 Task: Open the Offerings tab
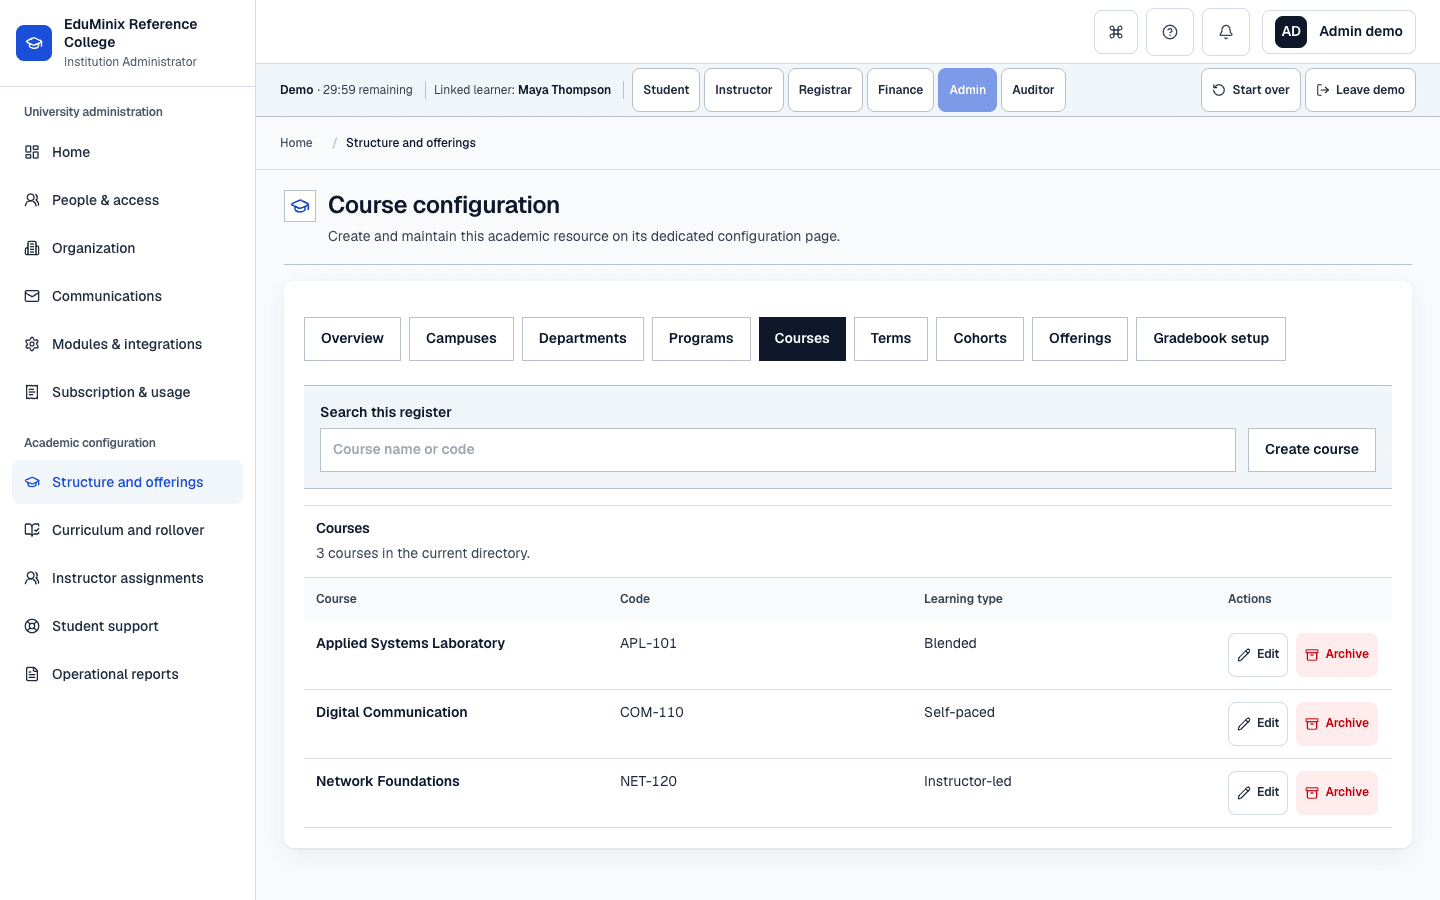pos(1080,339)
